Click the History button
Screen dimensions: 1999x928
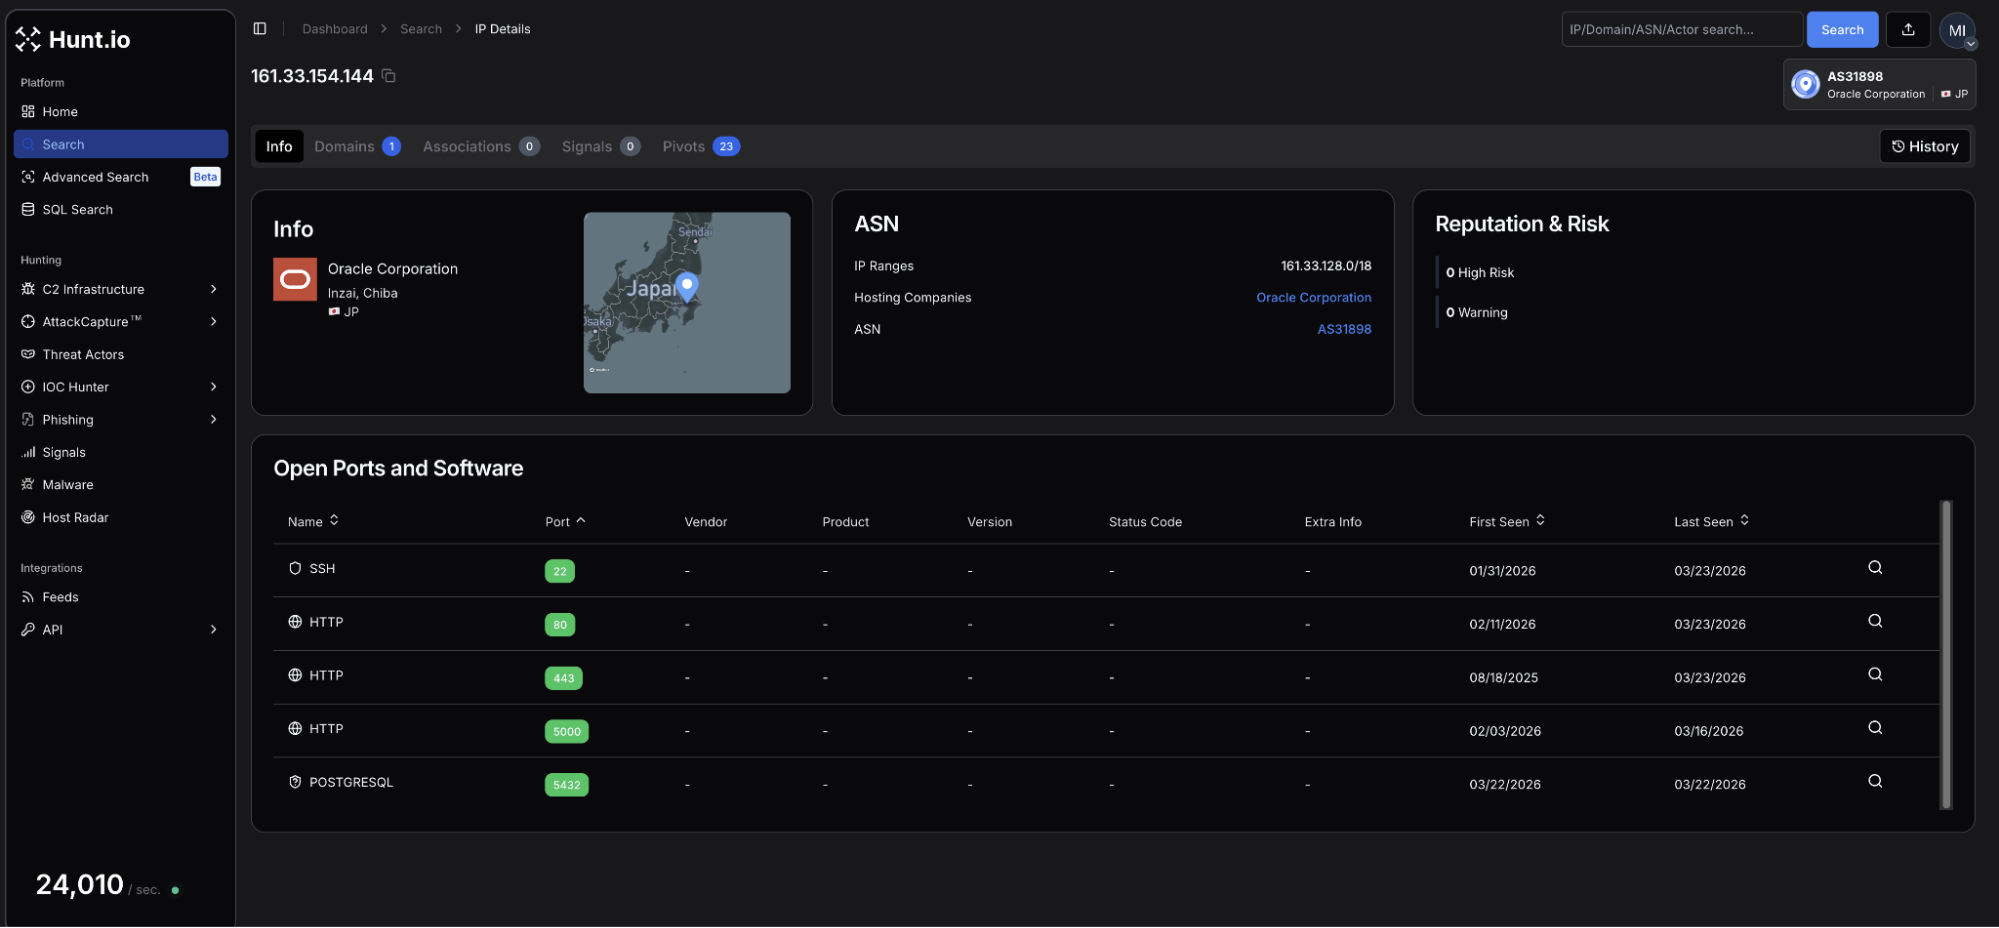(x=1924, y=147)
